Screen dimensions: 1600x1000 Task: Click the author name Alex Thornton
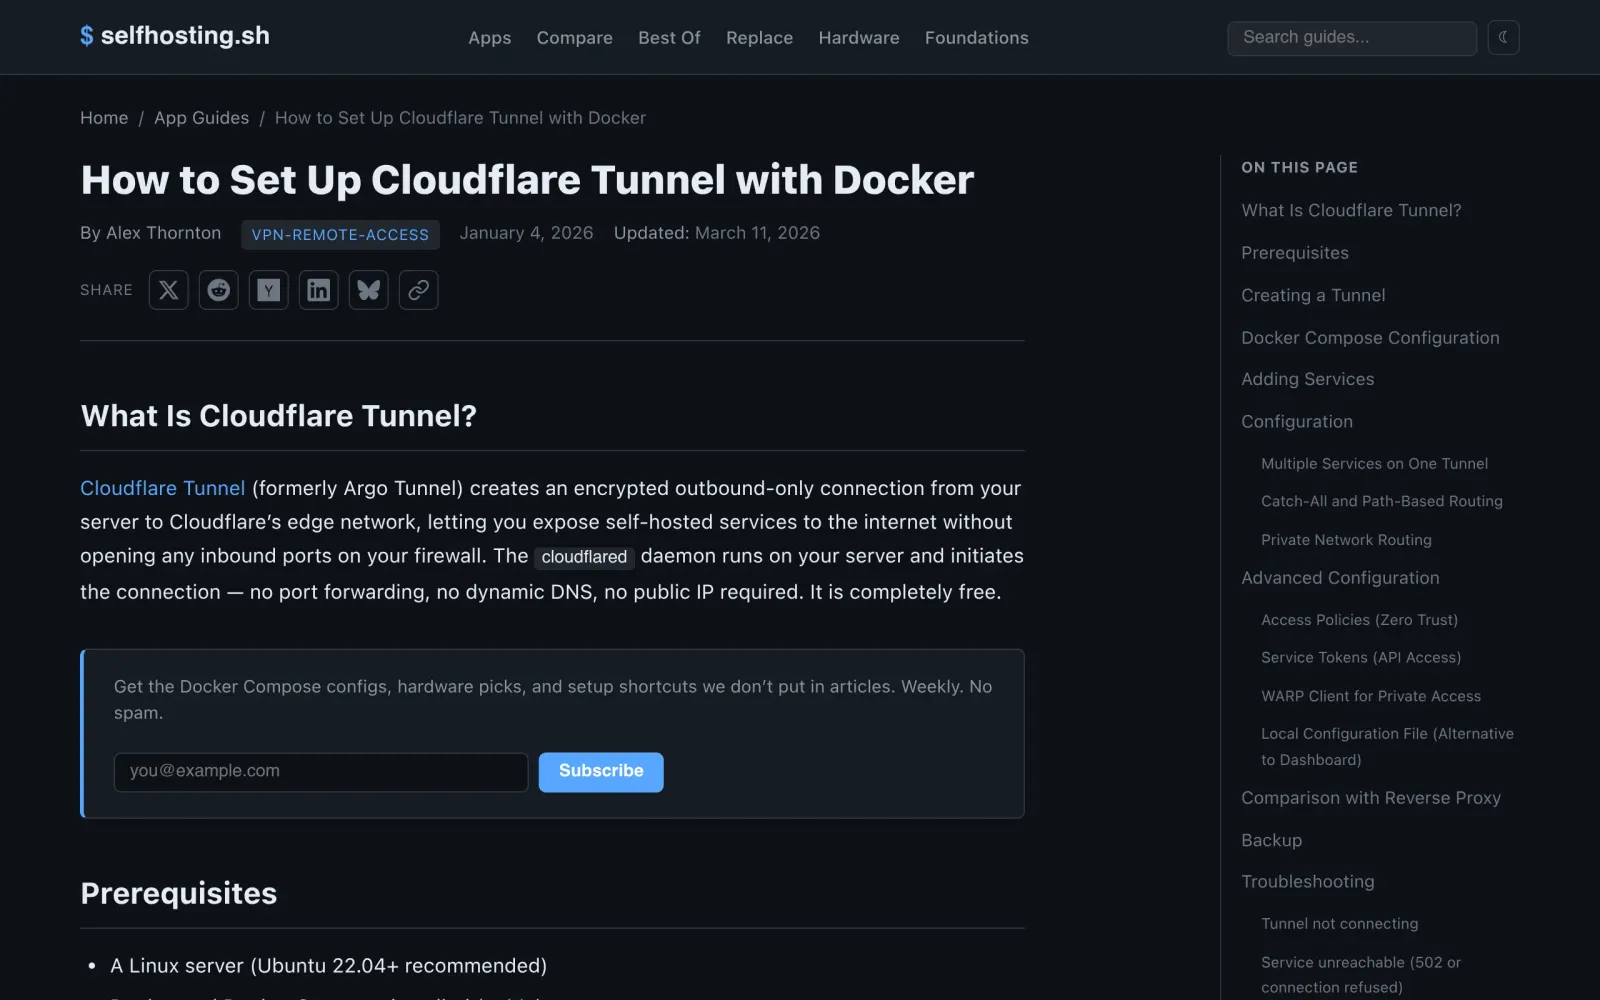[163, 233]
